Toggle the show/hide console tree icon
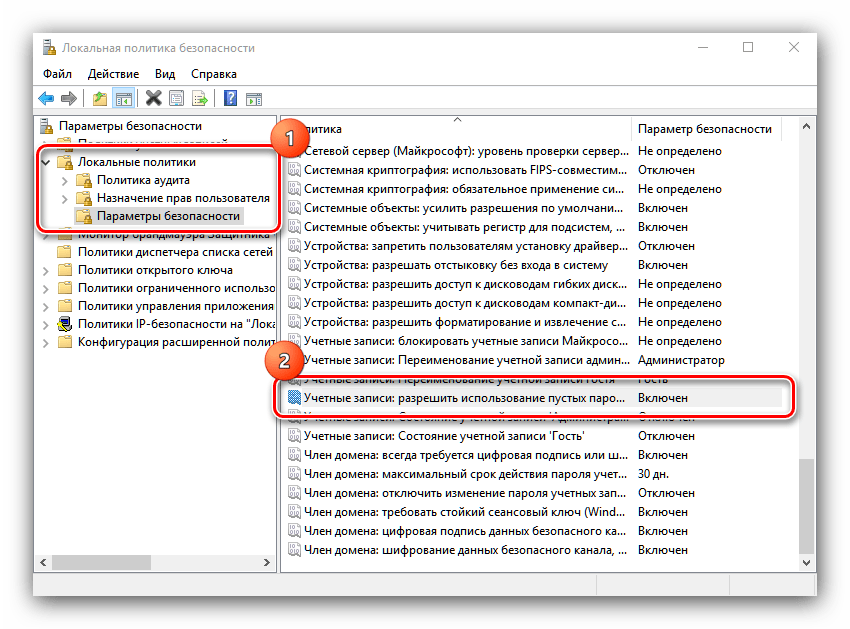Image resolution: width=850 pixels, height=629 pixels. (123, 98)
